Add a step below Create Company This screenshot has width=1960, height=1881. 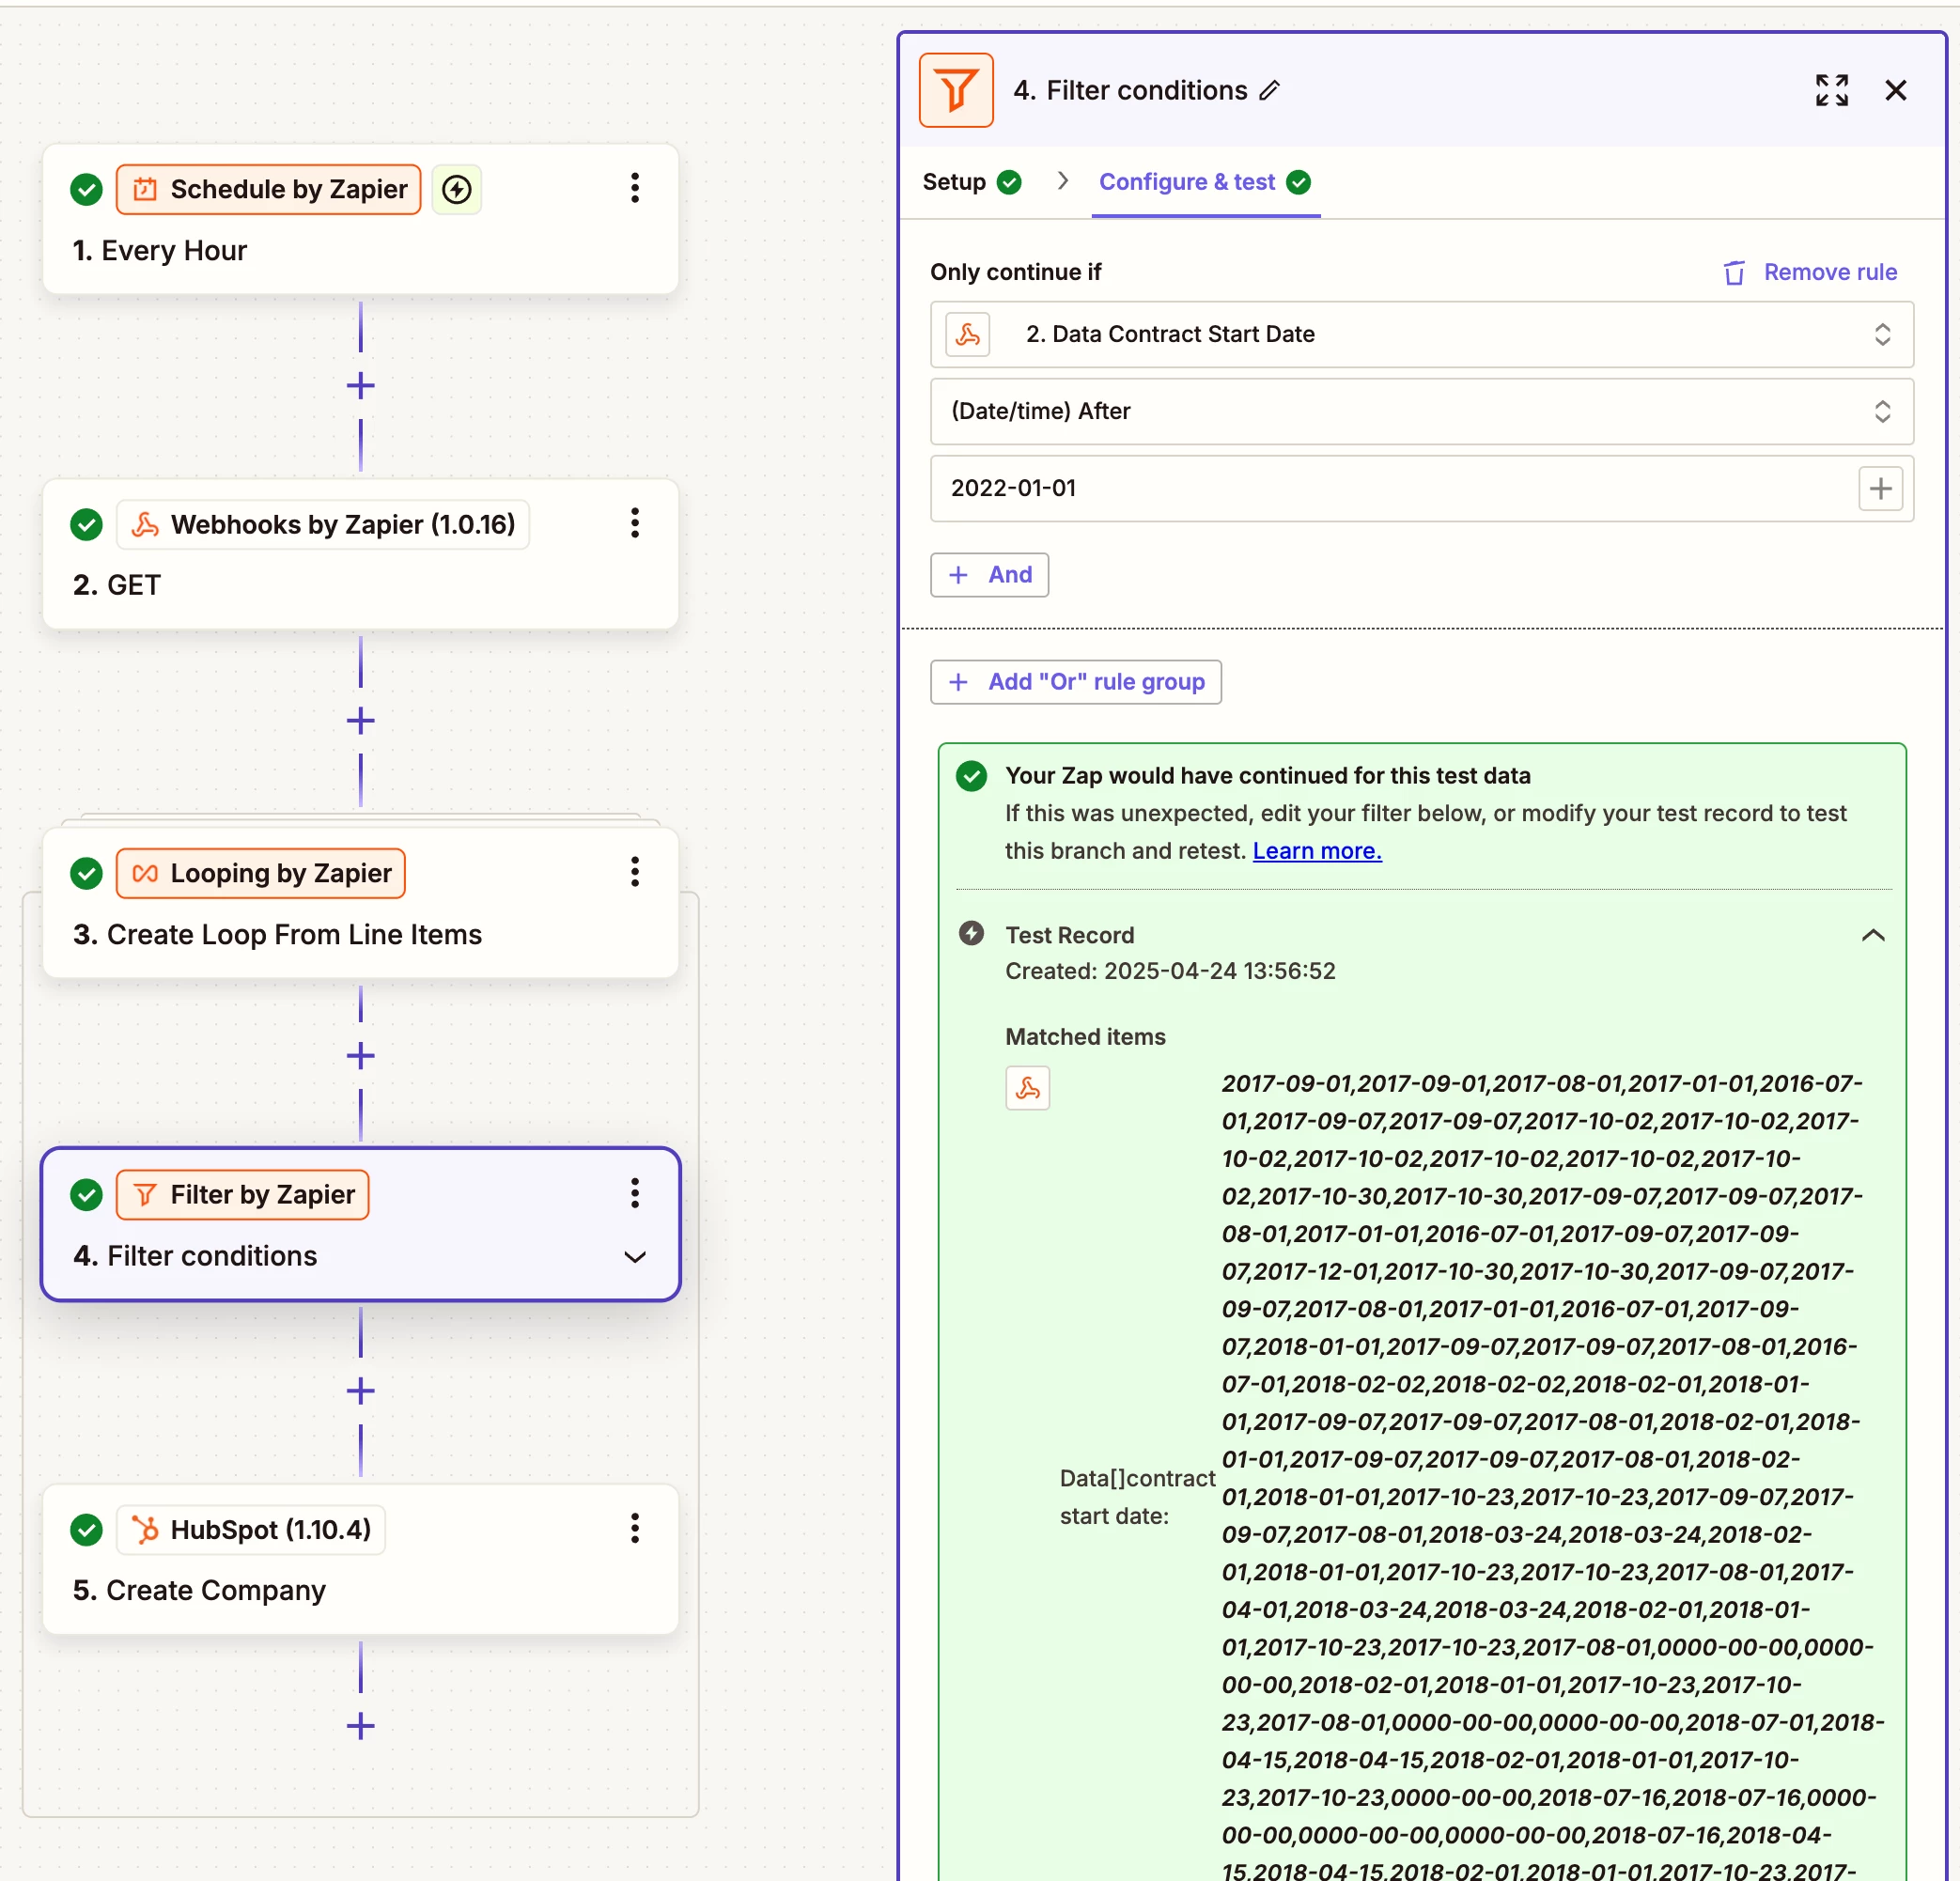tap(360, 1726)
